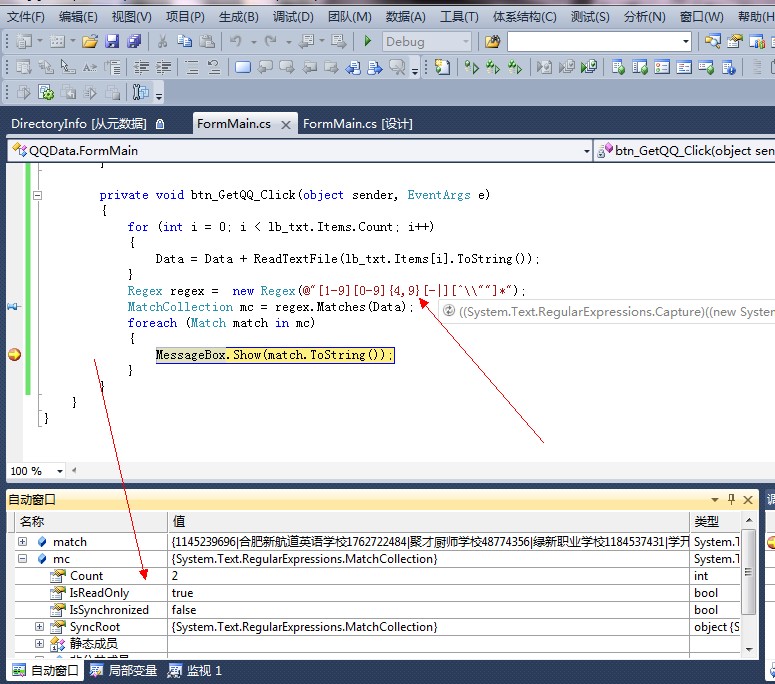Click the Save All toolbar icon
This screenshot has width=775, height=684.
point(133,41)
